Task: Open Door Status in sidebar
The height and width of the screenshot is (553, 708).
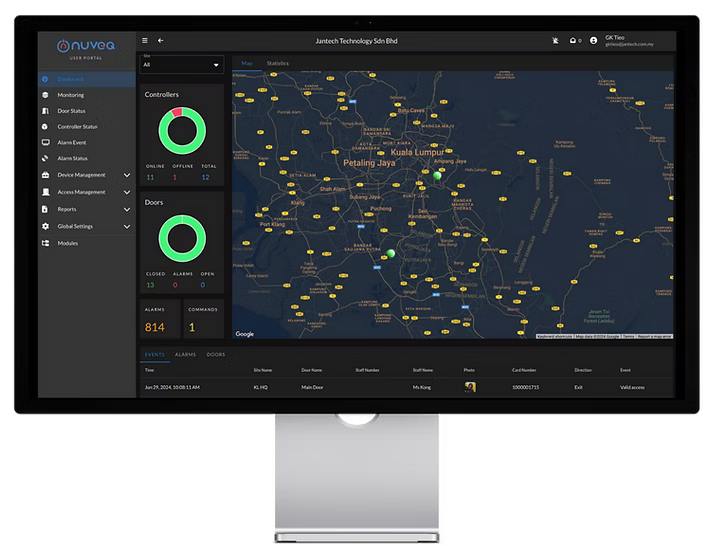Action: click(x=70, y=111)
